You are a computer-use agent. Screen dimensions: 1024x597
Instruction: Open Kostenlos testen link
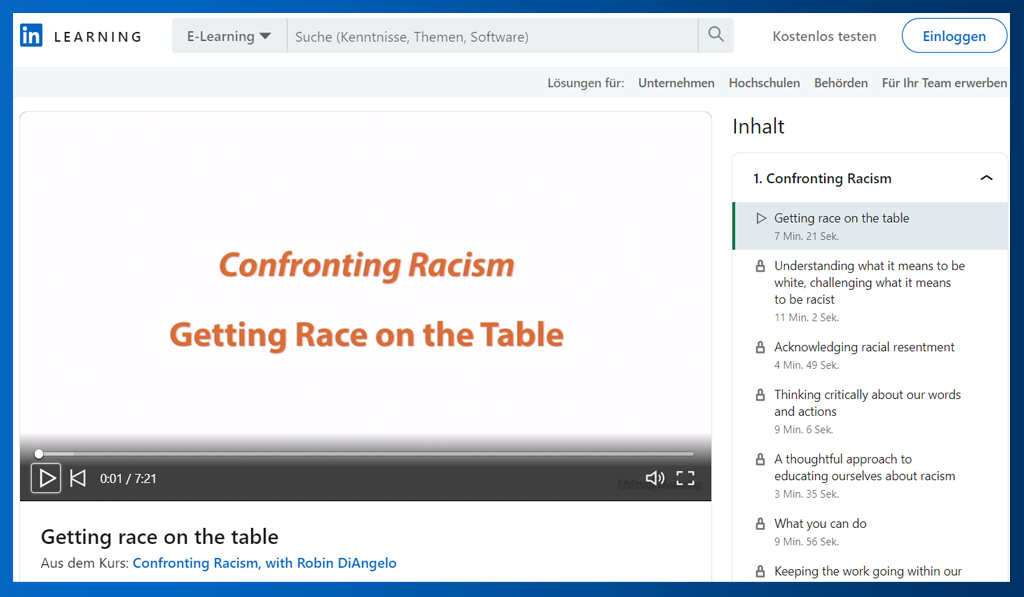click(x=824, y=37)
